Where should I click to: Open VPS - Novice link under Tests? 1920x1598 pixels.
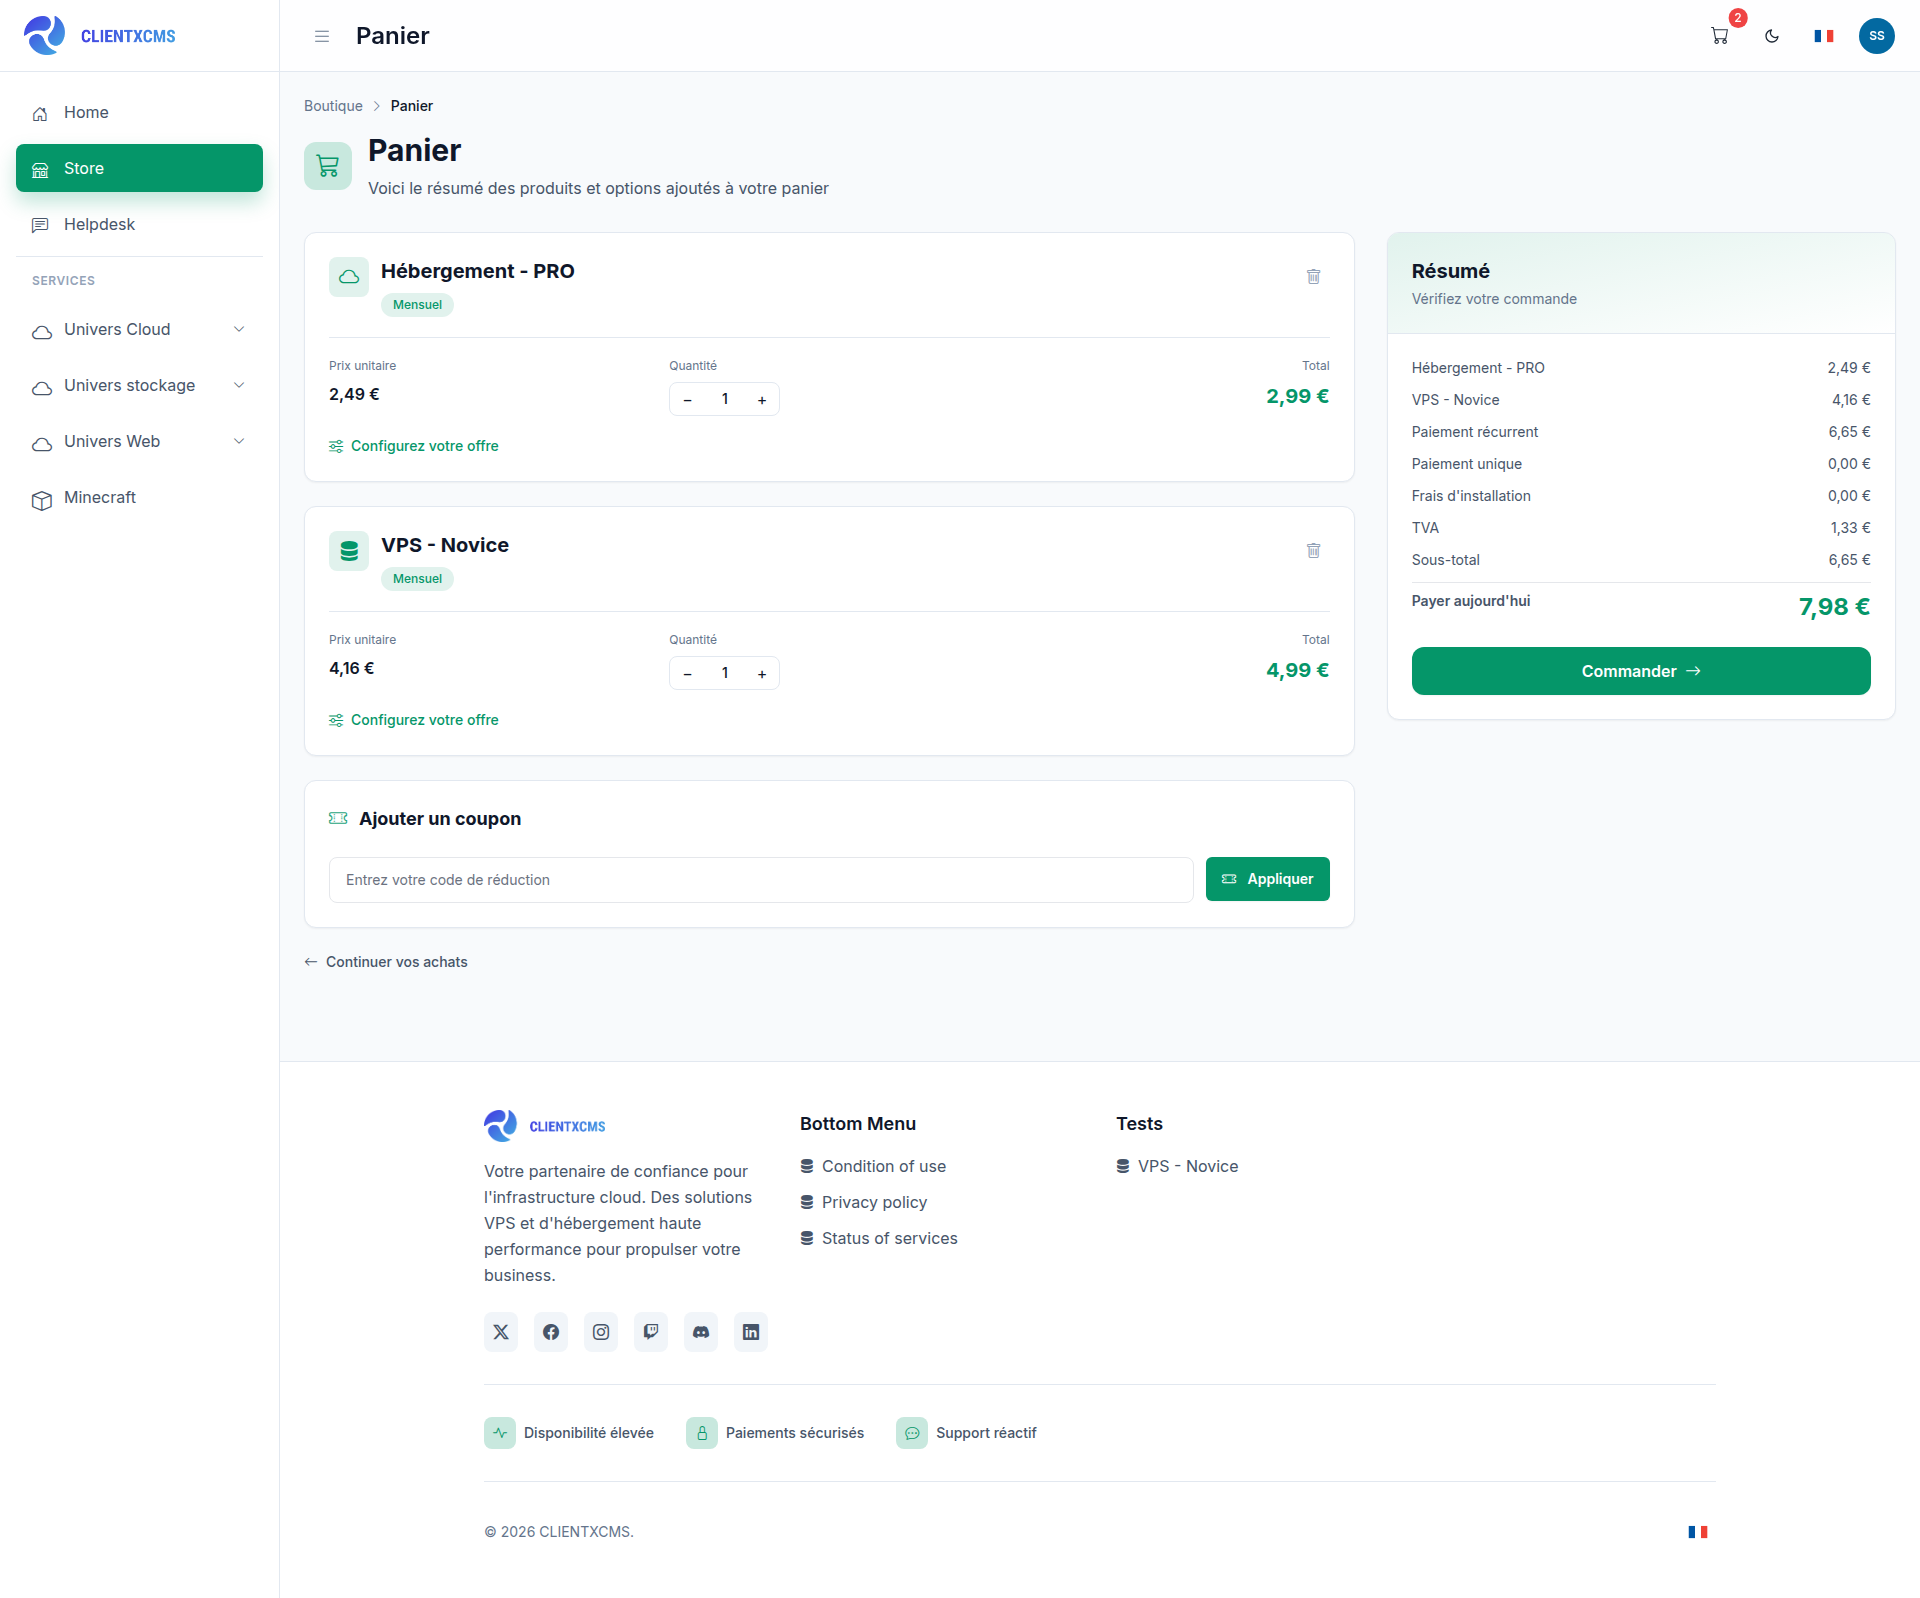[x=1177, y=1166]
